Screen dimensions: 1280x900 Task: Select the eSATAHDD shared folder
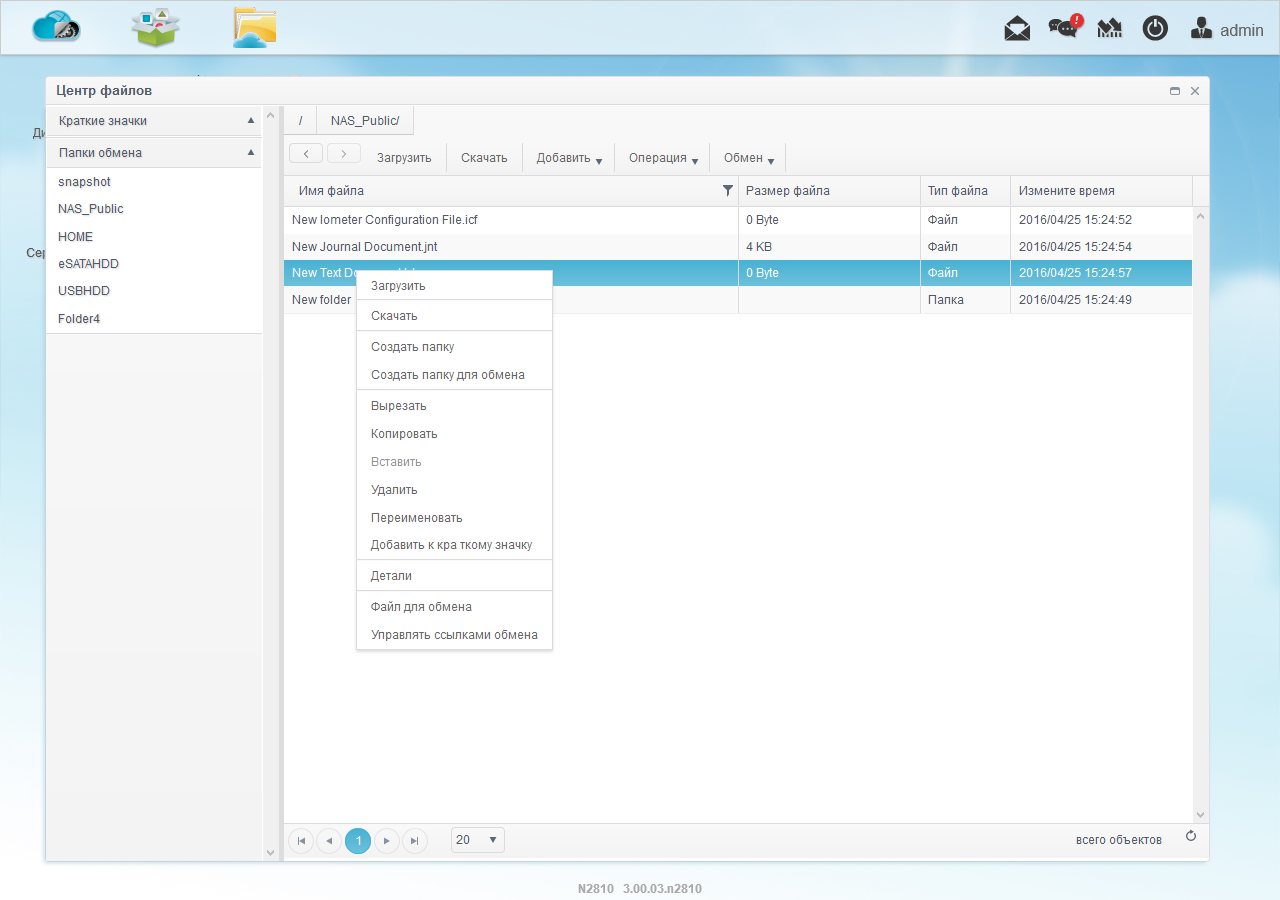89,264
